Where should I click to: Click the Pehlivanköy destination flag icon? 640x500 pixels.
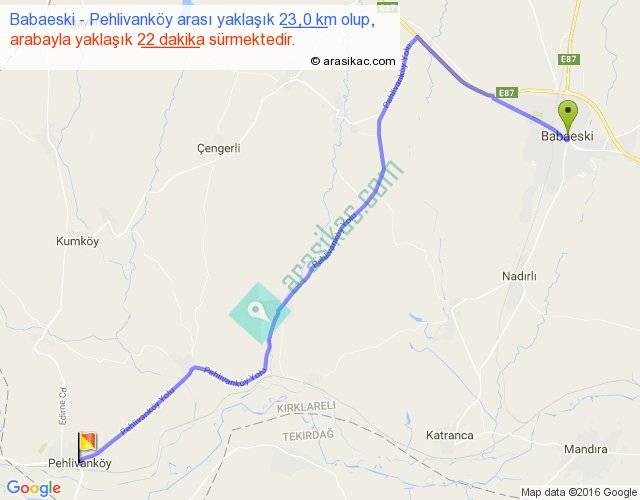pyautogui.click(x=87, y=447)
